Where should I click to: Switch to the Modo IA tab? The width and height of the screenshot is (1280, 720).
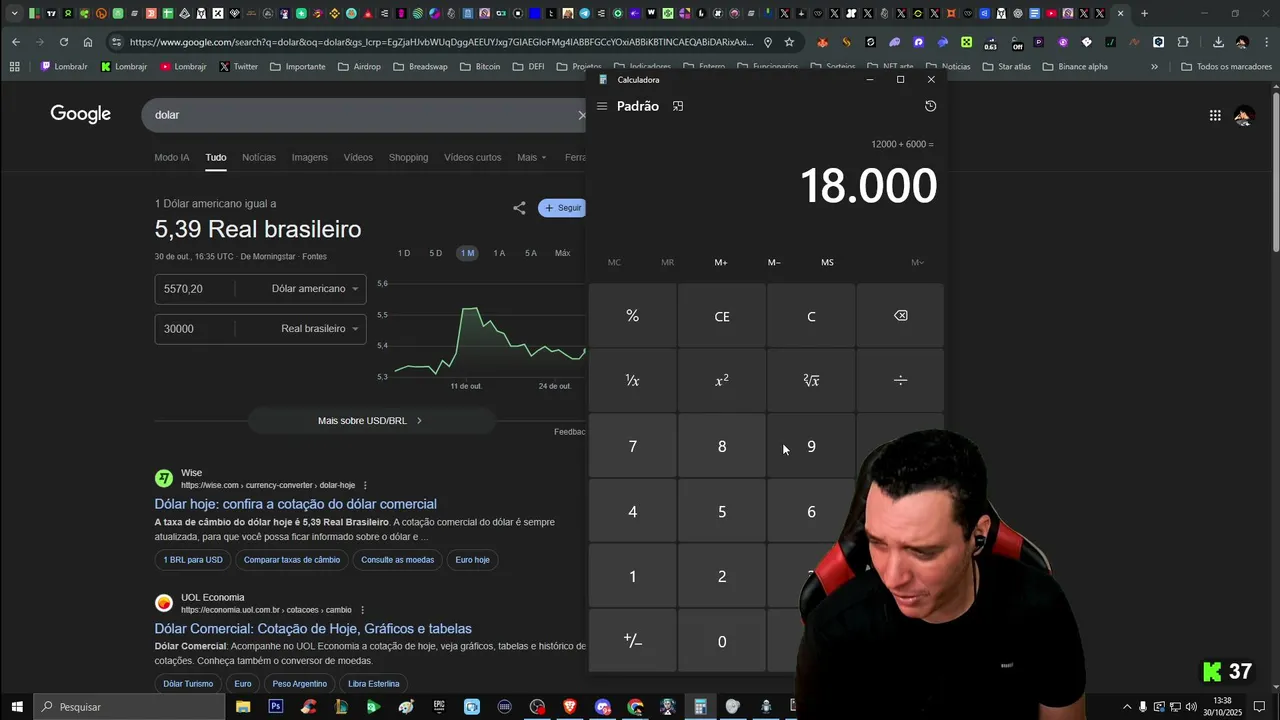(x=172, y=157)
